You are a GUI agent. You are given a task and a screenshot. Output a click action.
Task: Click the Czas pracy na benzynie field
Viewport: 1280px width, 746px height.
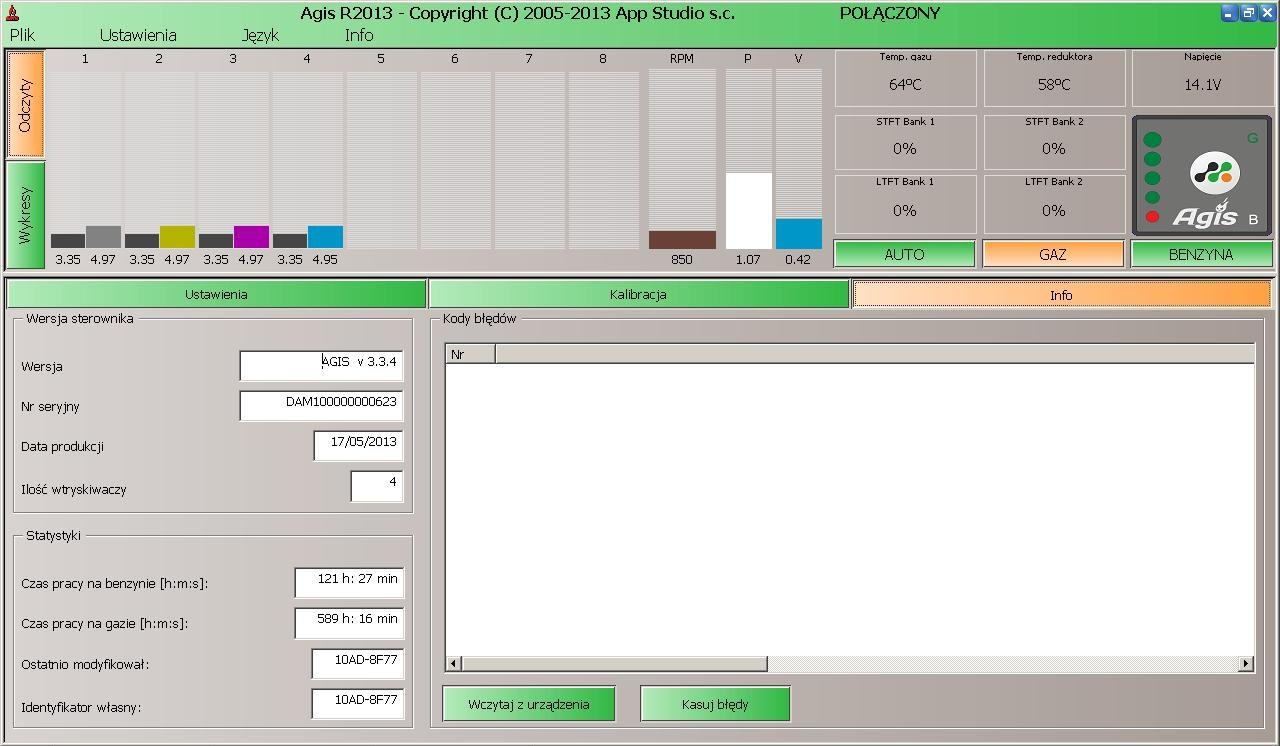coord(349,582)
